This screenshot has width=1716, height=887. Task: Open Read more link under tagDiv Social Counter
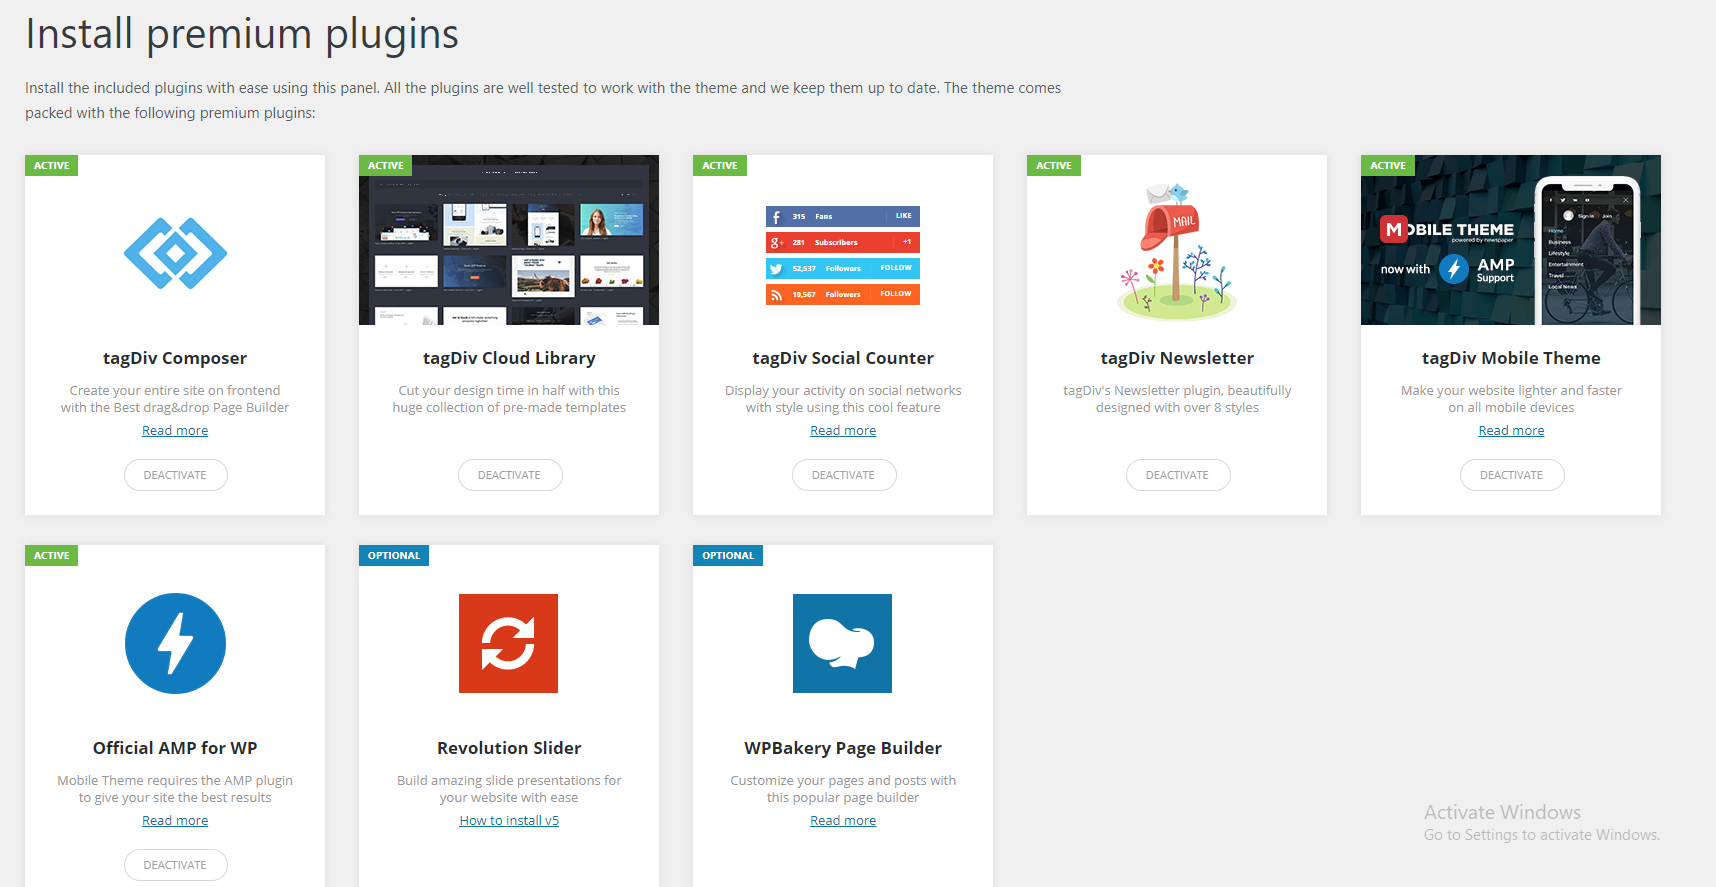843,431
